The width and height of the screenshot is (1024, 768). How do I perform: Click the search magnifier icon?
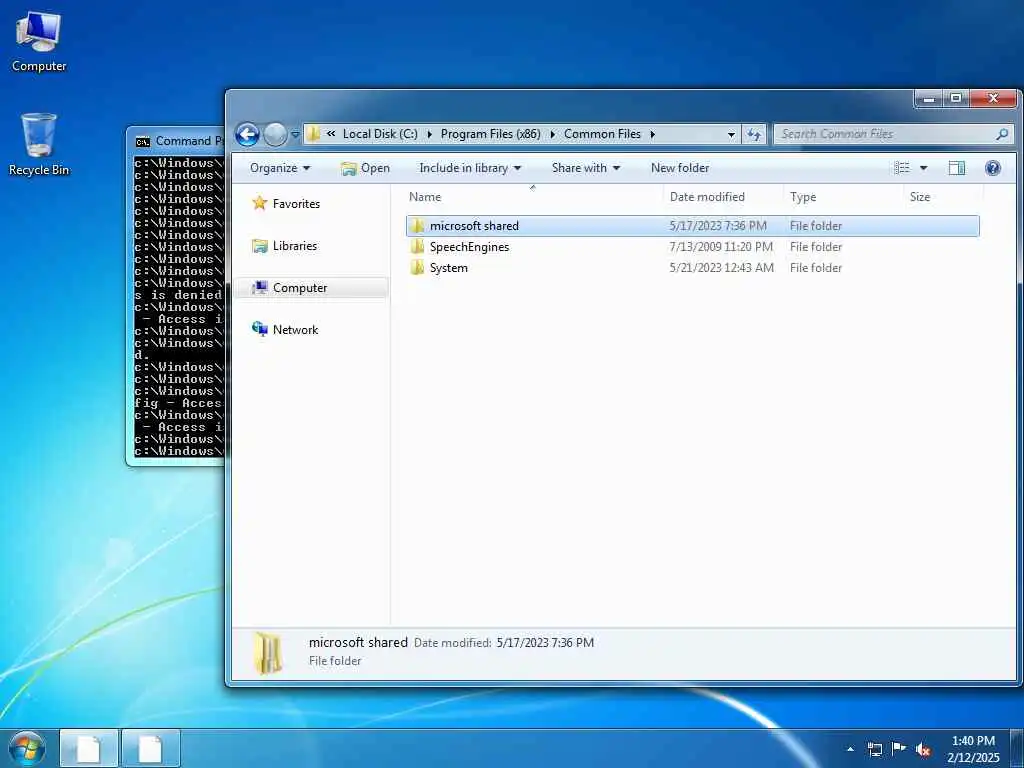[1002, 134]
